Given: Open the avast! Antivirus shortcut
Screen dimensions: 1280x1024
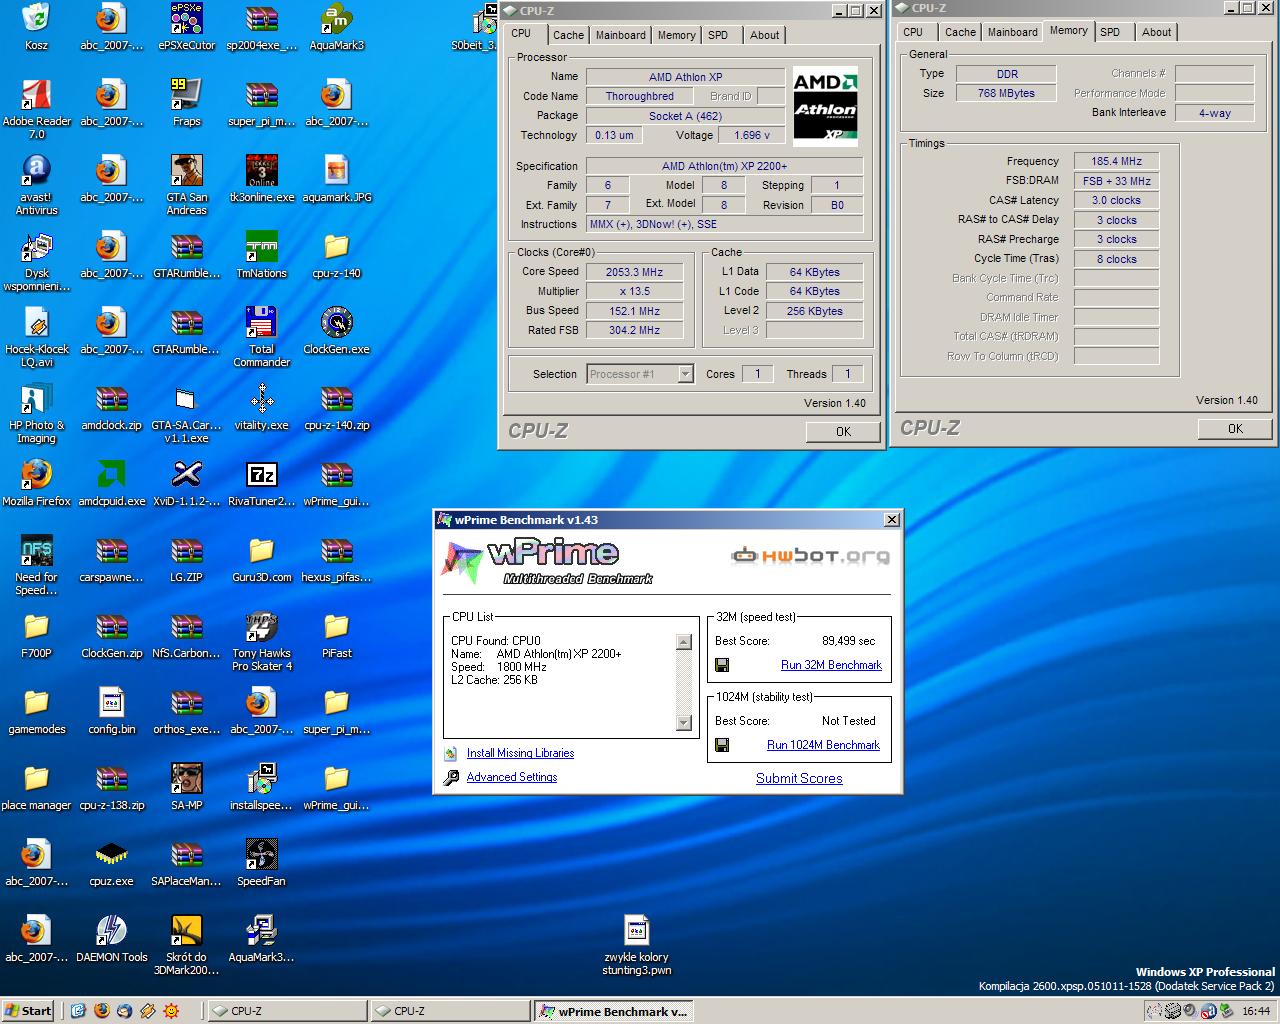Looking at the screenshot, I should coord(36,185).
